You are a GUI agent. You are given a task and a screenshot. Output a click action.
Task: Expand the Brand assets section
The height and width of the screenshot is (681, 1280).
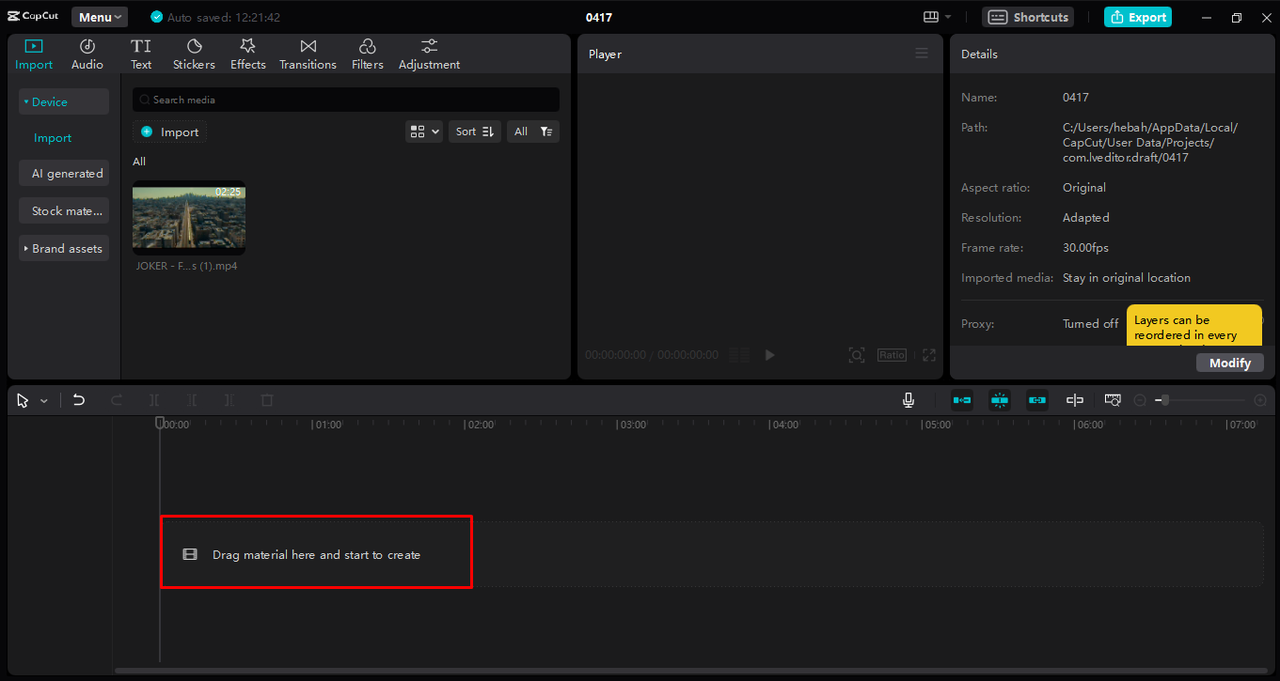(64, 248)
